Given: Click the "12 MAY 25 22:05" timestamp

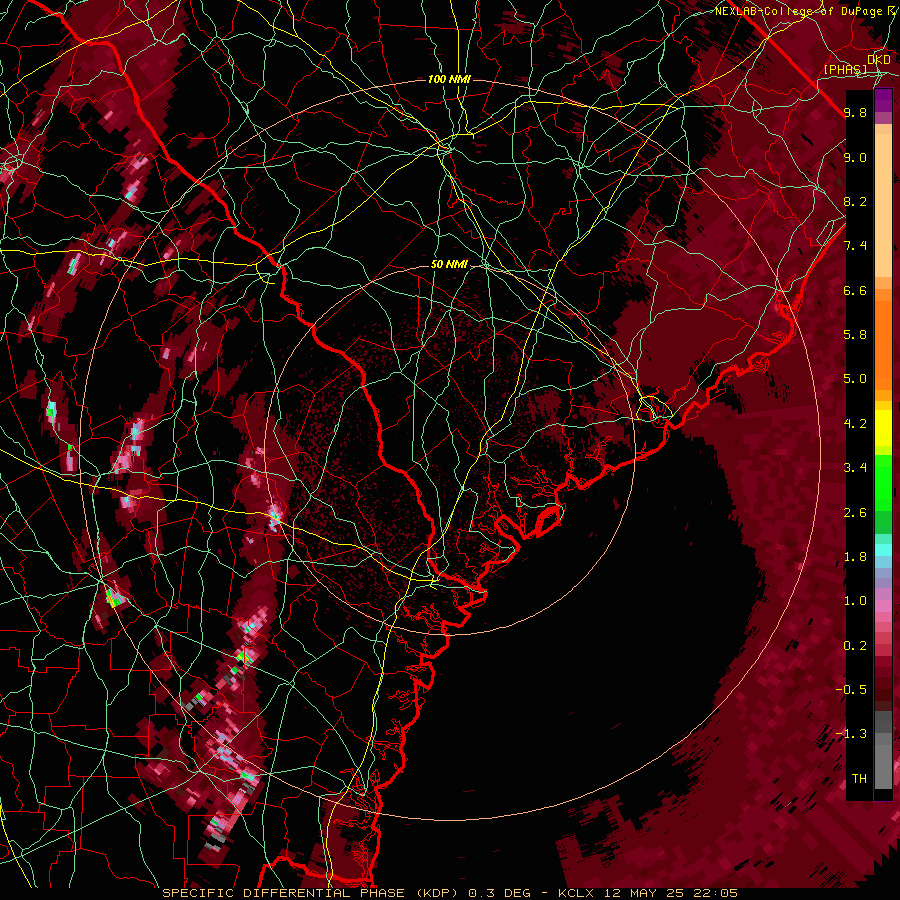Looking at the screenshot, I should pos(670,893).
